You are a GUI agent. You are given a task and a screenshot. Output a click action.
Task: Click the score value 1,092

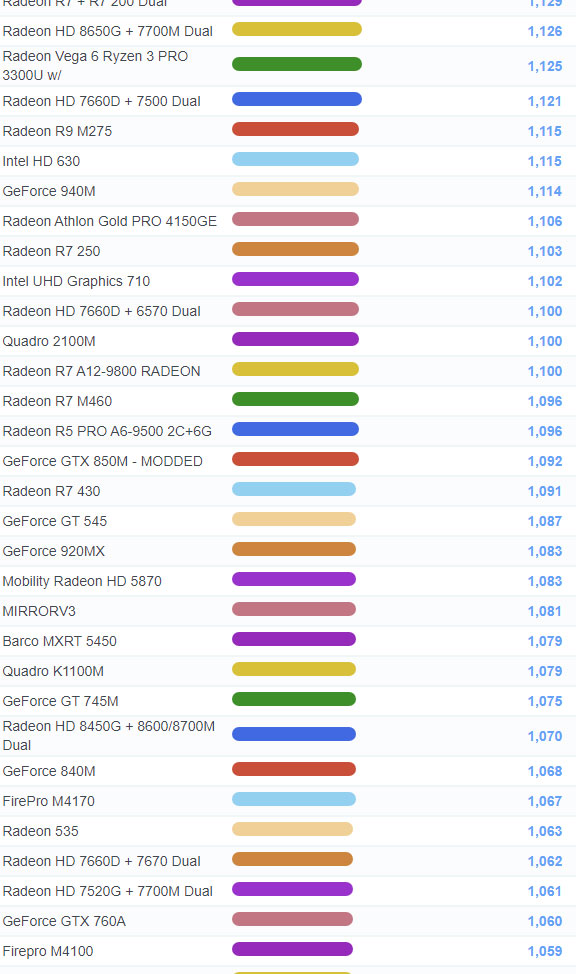(545, 462)
